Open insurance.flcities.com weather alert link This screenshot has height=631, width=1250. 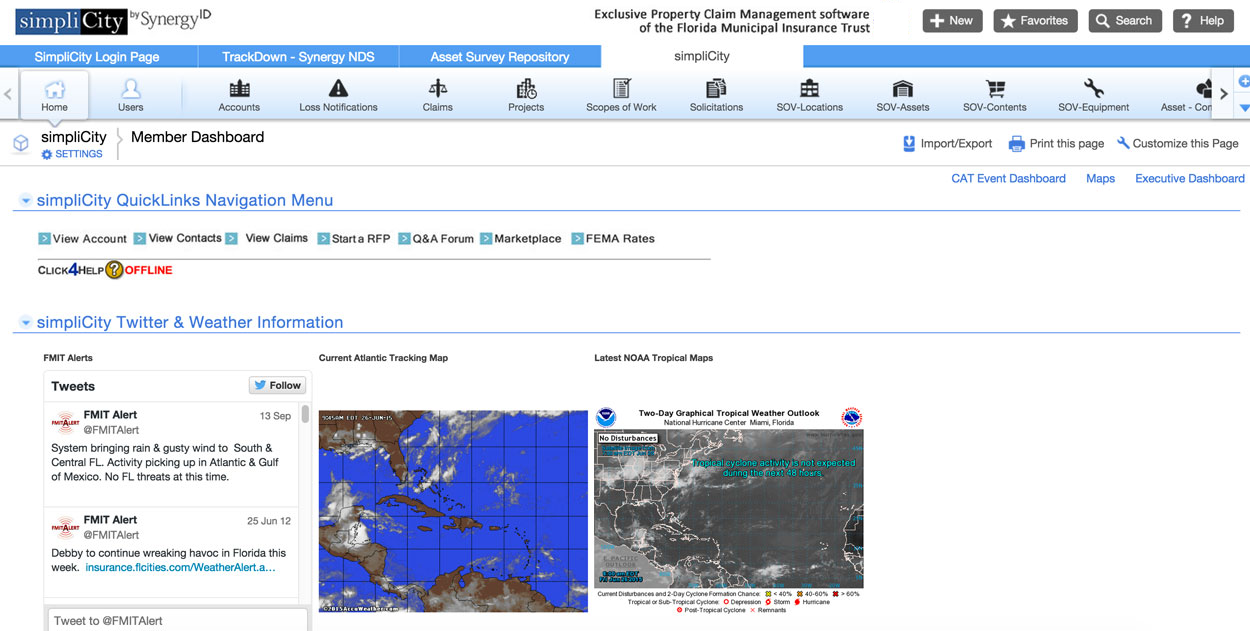180,567
